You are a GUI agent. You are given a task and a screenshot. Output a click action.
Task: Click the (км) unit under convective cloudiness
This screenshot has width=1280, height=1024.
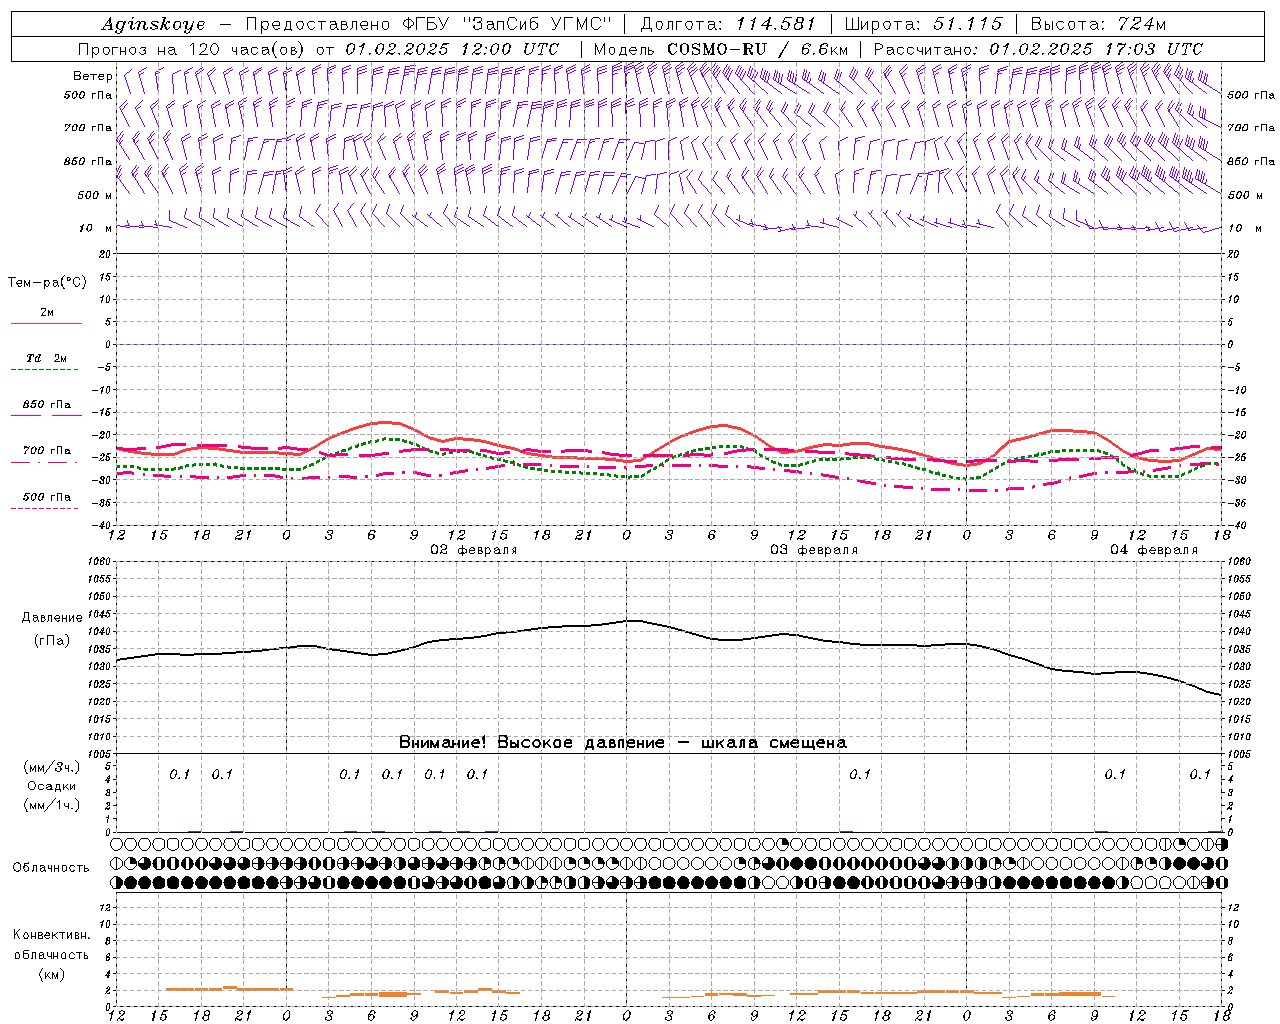[51, 974]
